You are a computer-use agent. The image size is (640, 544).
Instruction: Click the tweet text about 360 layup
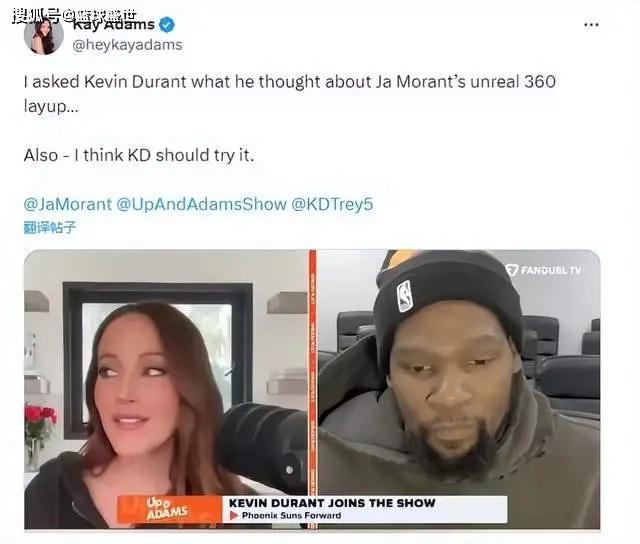(x=289, y=94)
